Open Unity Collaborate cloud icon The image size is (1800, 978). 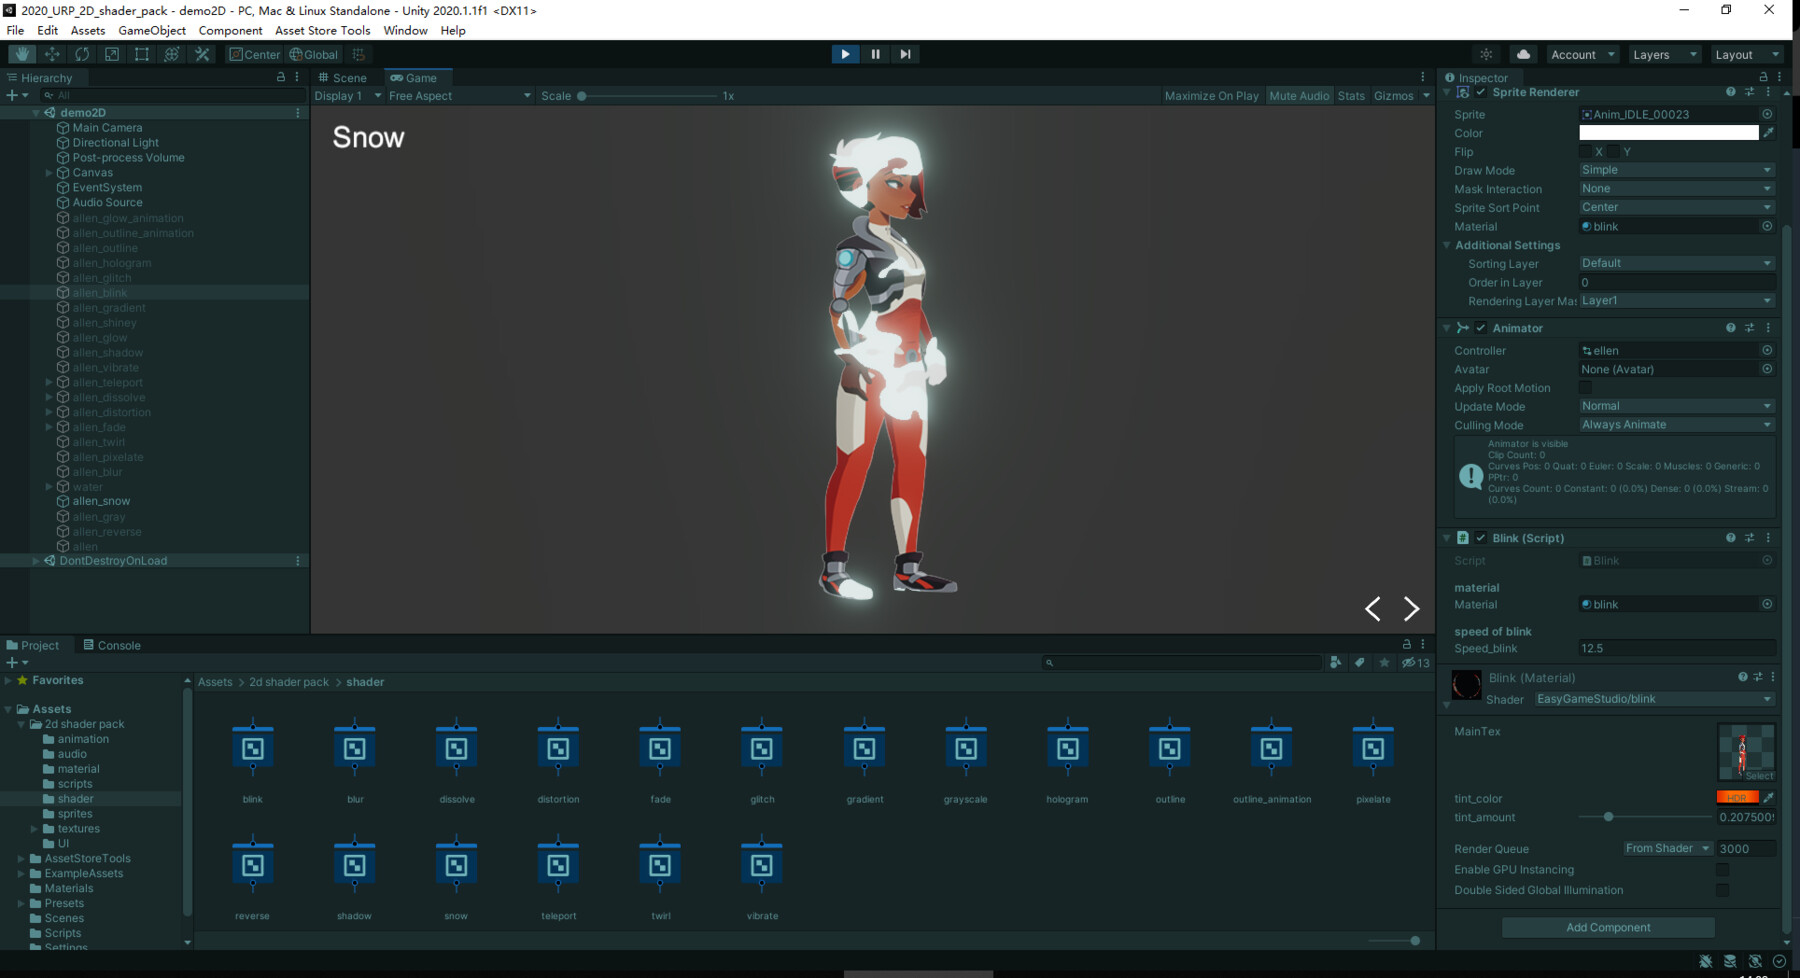[1524, 54]
